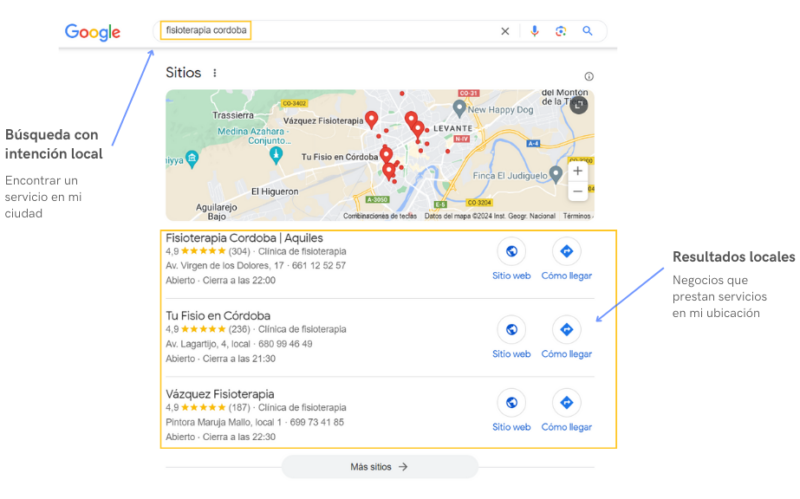Open Google Lens image search icon
Image resolution: width=800 pixels, height=499 pixels.
coord(561,31)
